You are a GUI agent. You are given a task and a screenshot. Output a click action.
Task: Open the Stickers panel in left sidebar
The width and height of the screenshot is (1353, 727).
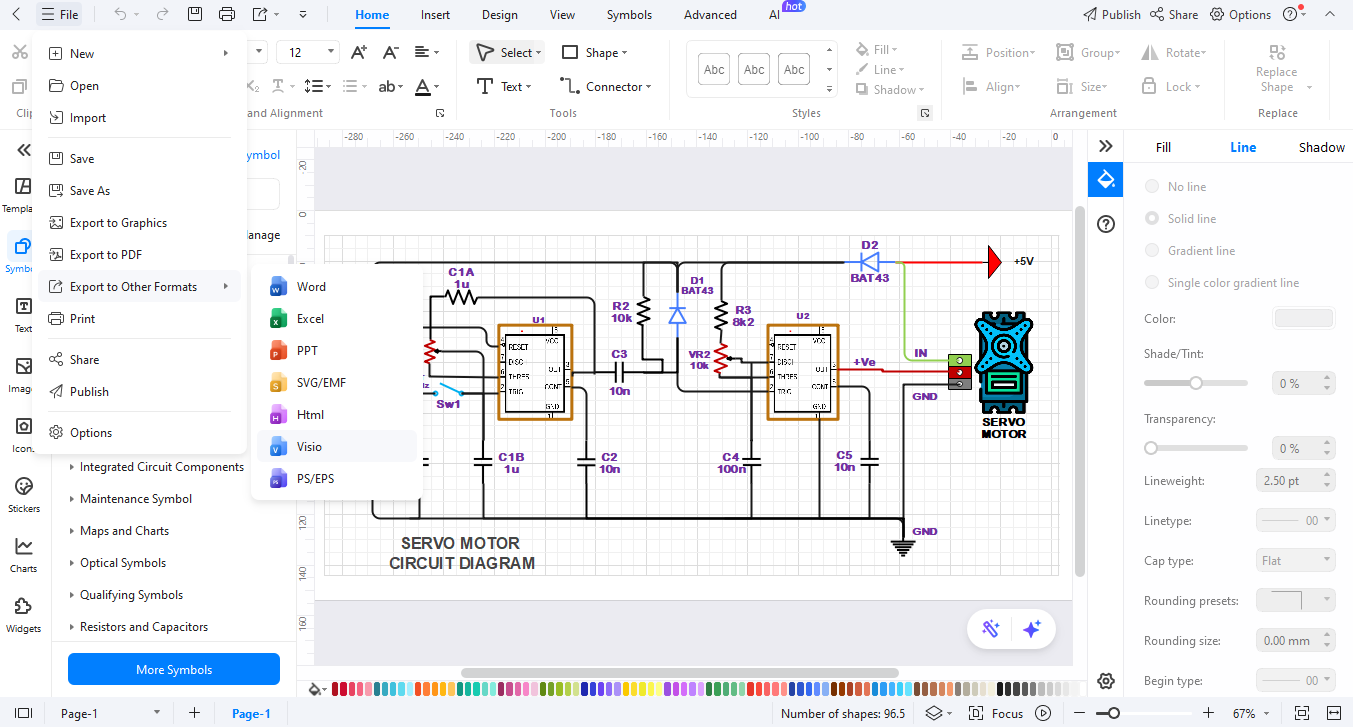23,494
